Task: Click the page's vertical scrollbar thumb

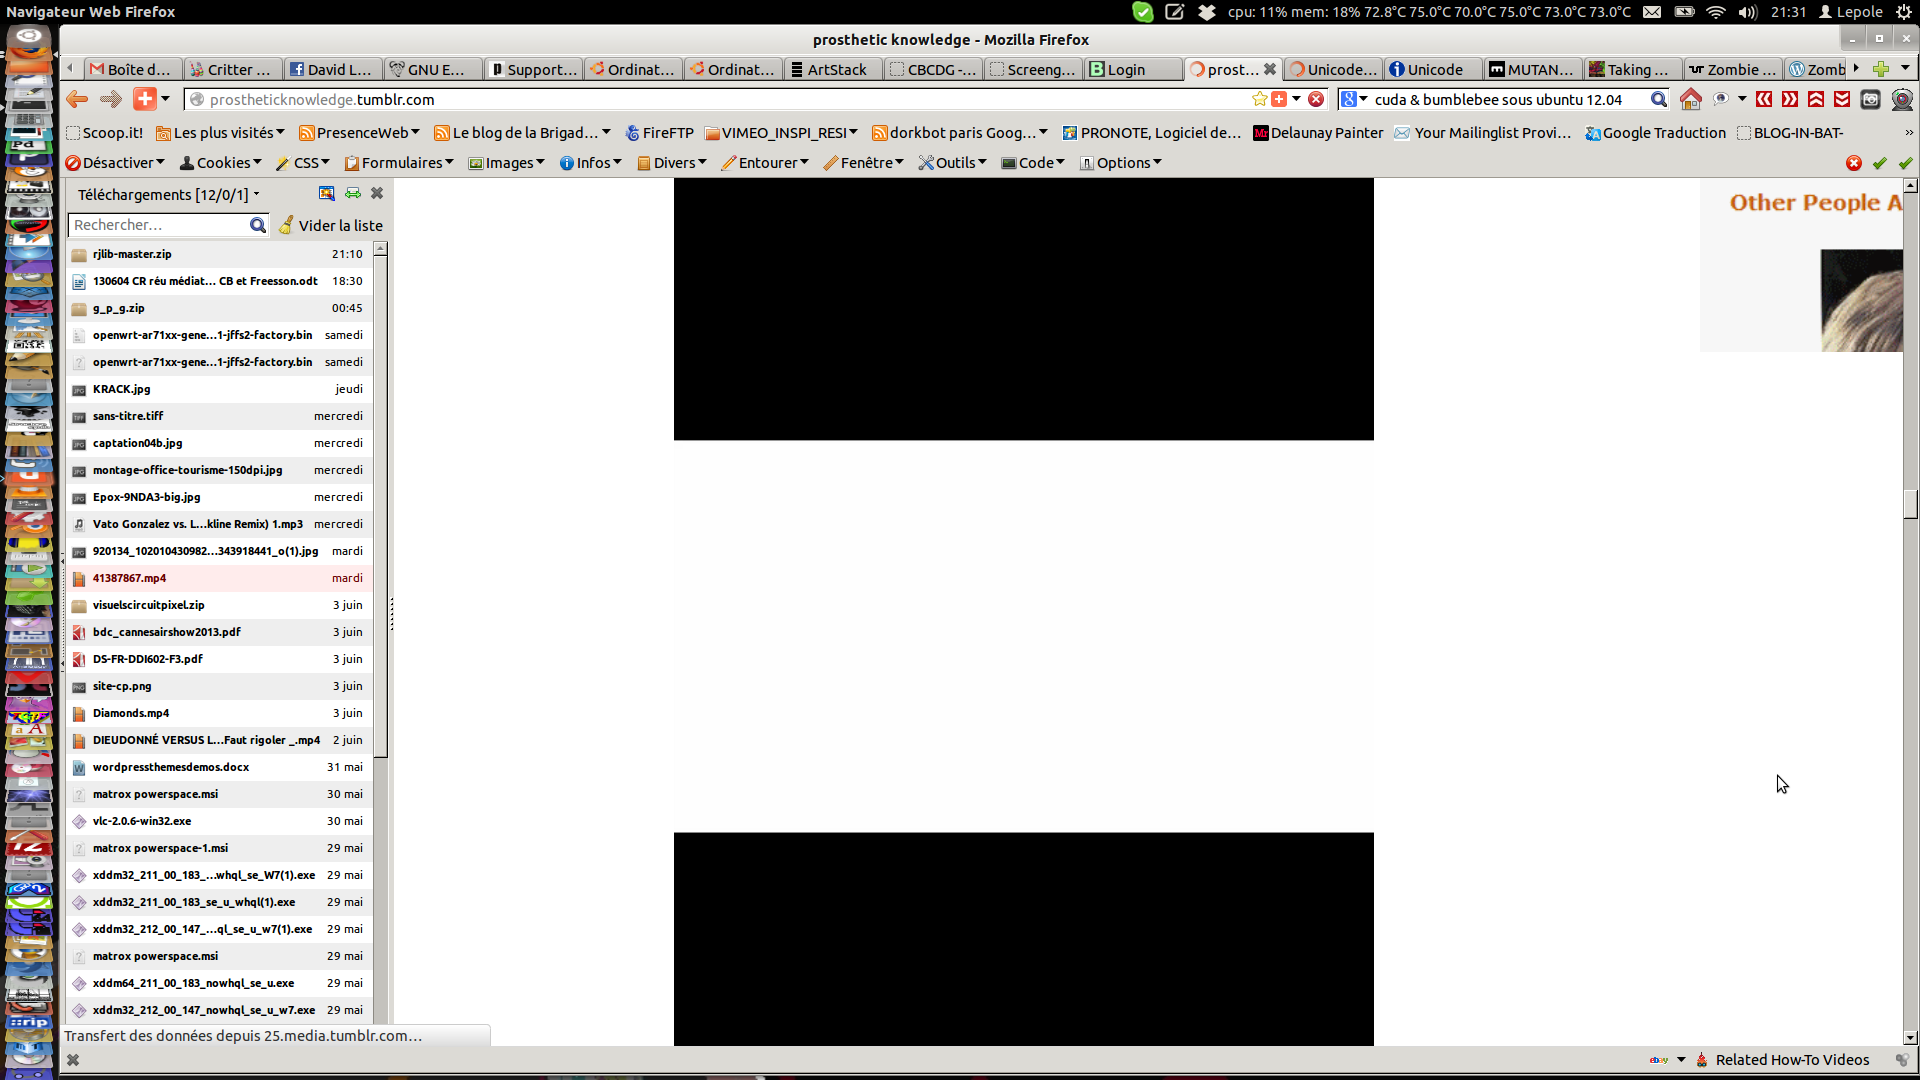Action: point(1910,504)
